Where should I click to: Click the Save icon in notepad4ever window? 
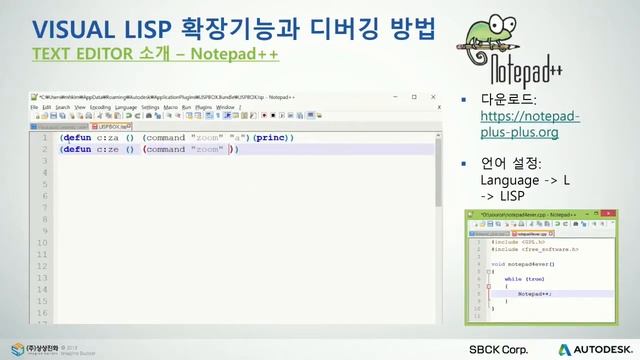[490, 224]
